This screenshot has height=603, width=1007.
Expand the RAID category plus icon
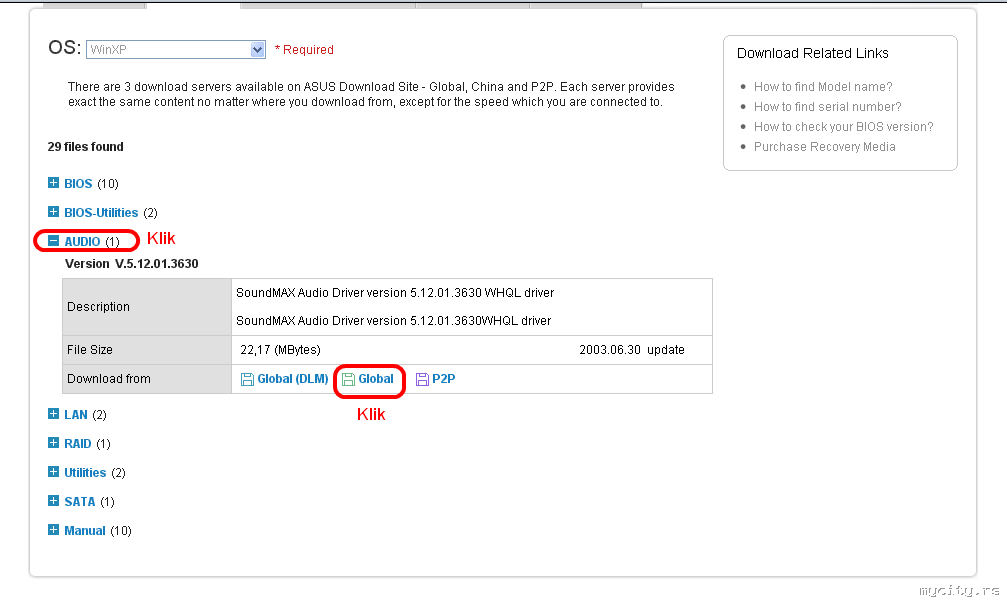click(53, 443)
